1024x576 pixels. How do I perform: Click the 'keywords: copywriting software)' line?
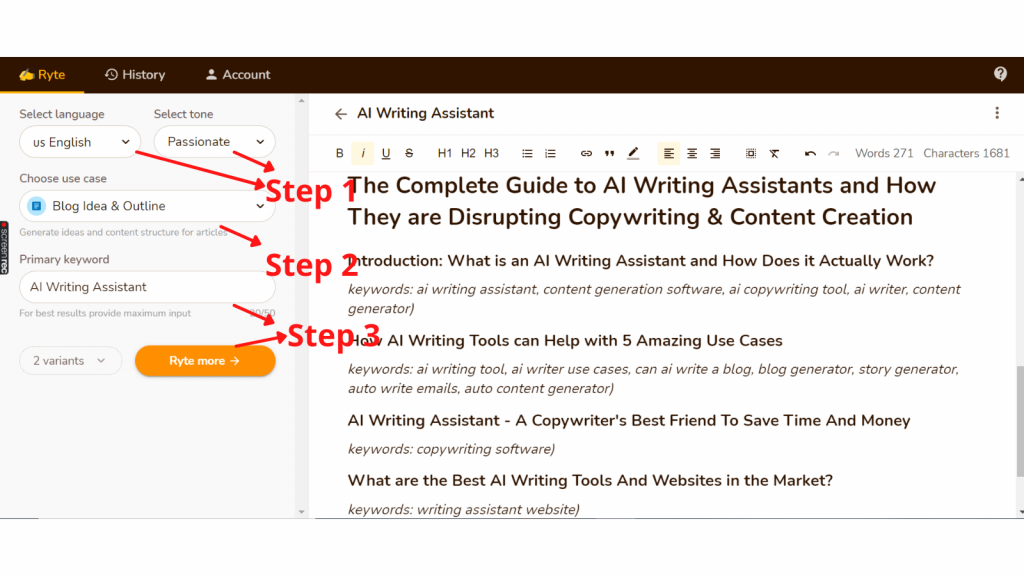451,449
